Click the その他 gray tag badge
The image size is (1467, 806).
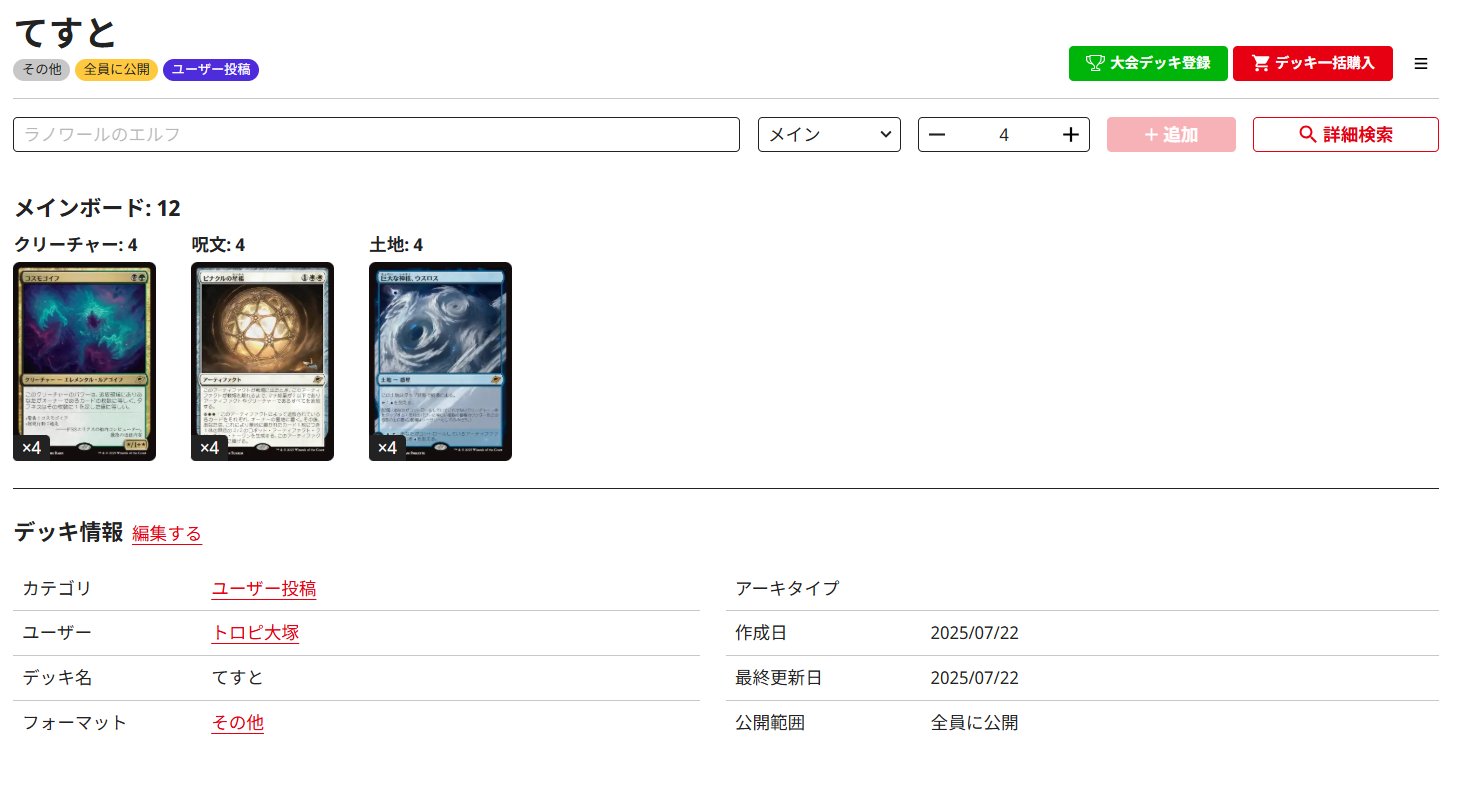pyautogui.click(x=41, y=70)
